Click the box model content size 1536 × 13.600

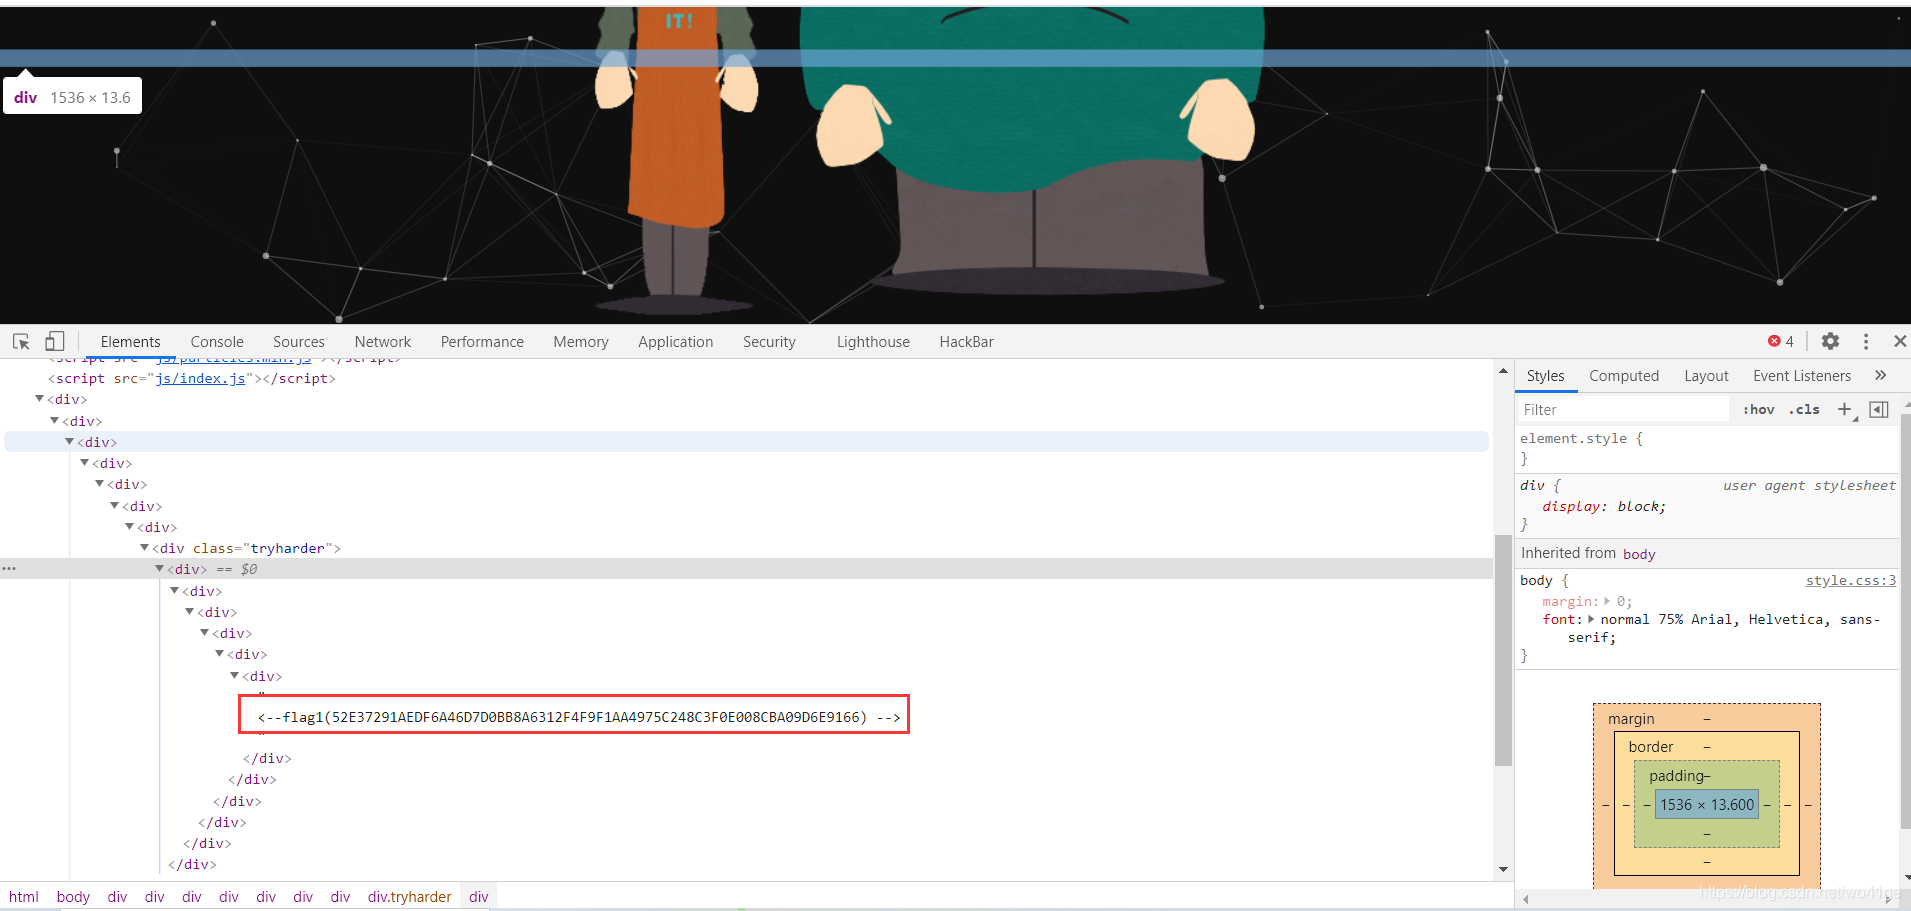(1707, 805)
